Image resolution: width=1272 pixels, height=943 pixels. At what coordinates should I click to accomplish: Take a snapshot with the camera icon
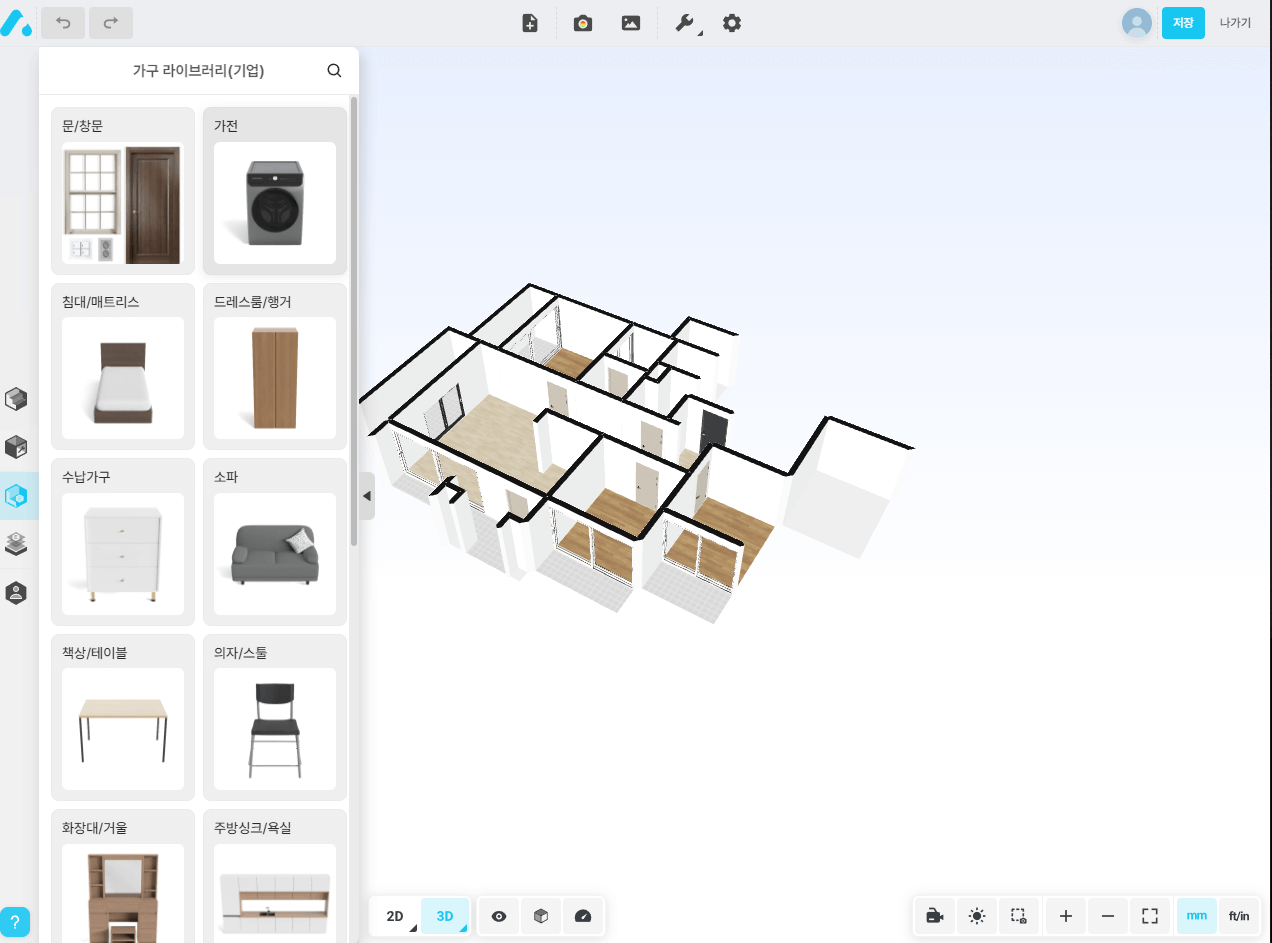coord(582,22)
